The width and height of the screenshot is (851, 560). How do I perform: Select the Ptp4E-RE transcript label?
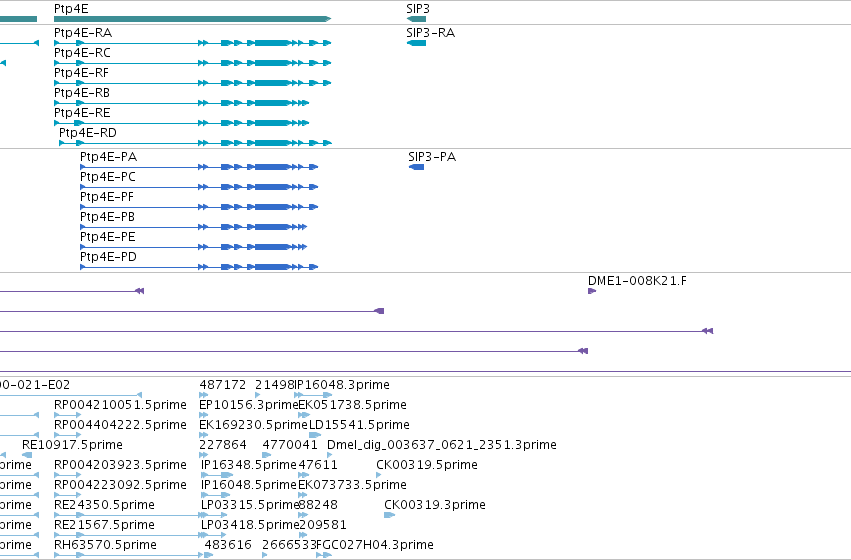coord(82,113)
